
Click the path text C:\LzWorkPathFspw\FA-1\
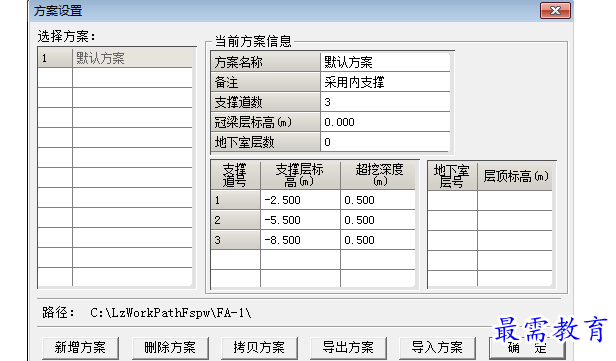click(x=170, y=313)
